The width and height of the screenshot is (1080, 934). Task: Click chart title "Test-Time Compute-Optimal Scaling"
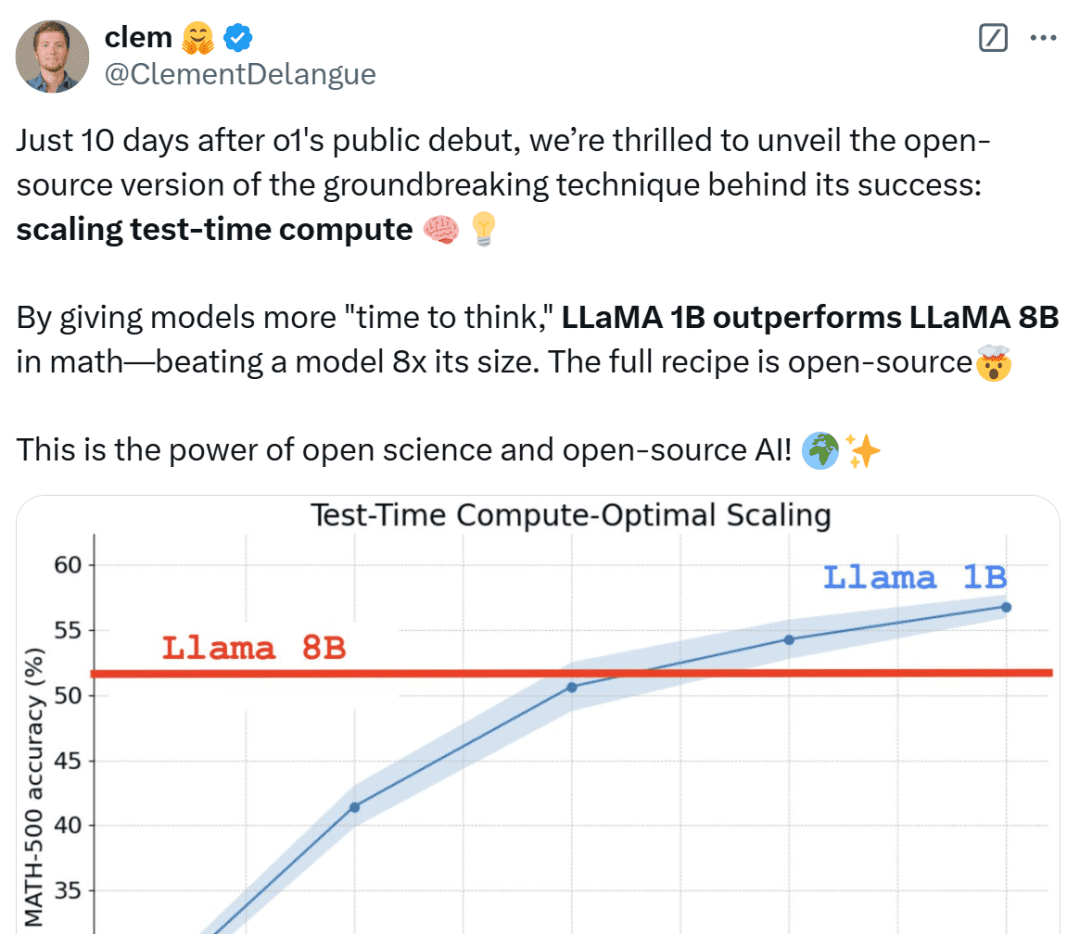pyautogui.click(x=571, y=516)
